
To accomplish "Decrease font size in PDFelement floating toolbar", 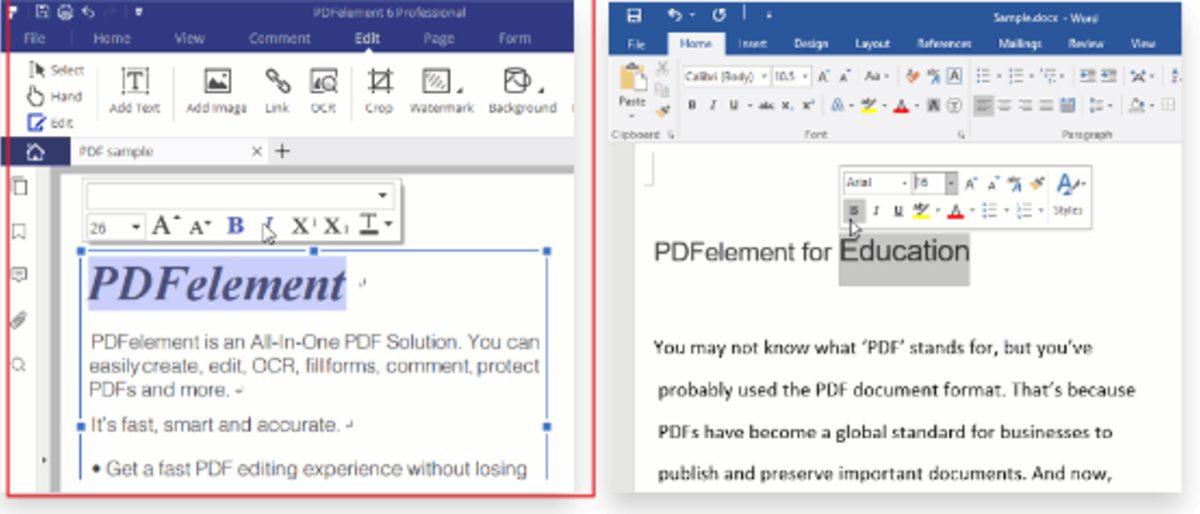I will tap(199, 226).
